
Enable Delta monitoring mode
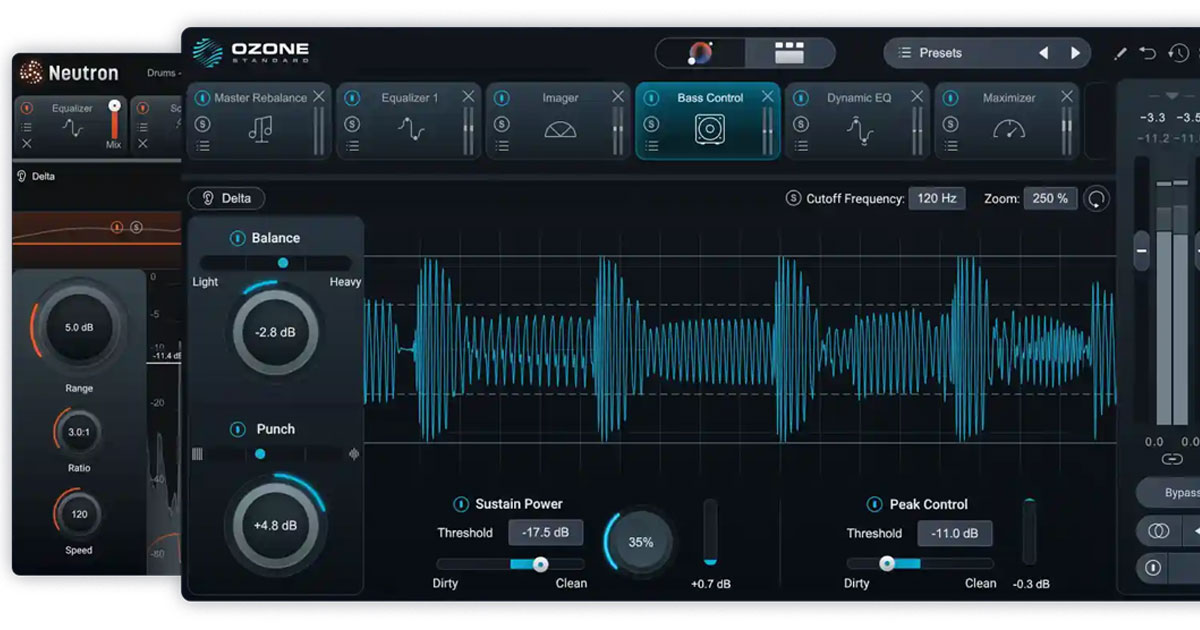point(225,198)
